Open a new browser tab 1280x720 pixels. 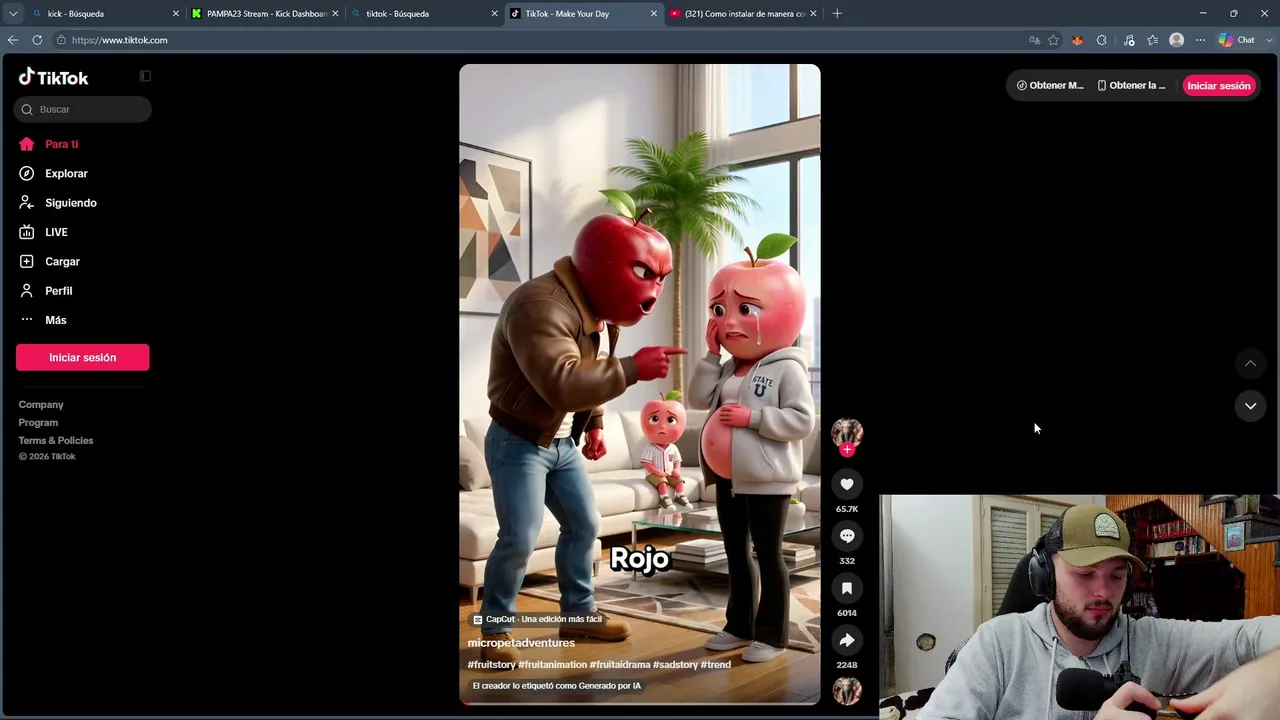tap(837, 13)
